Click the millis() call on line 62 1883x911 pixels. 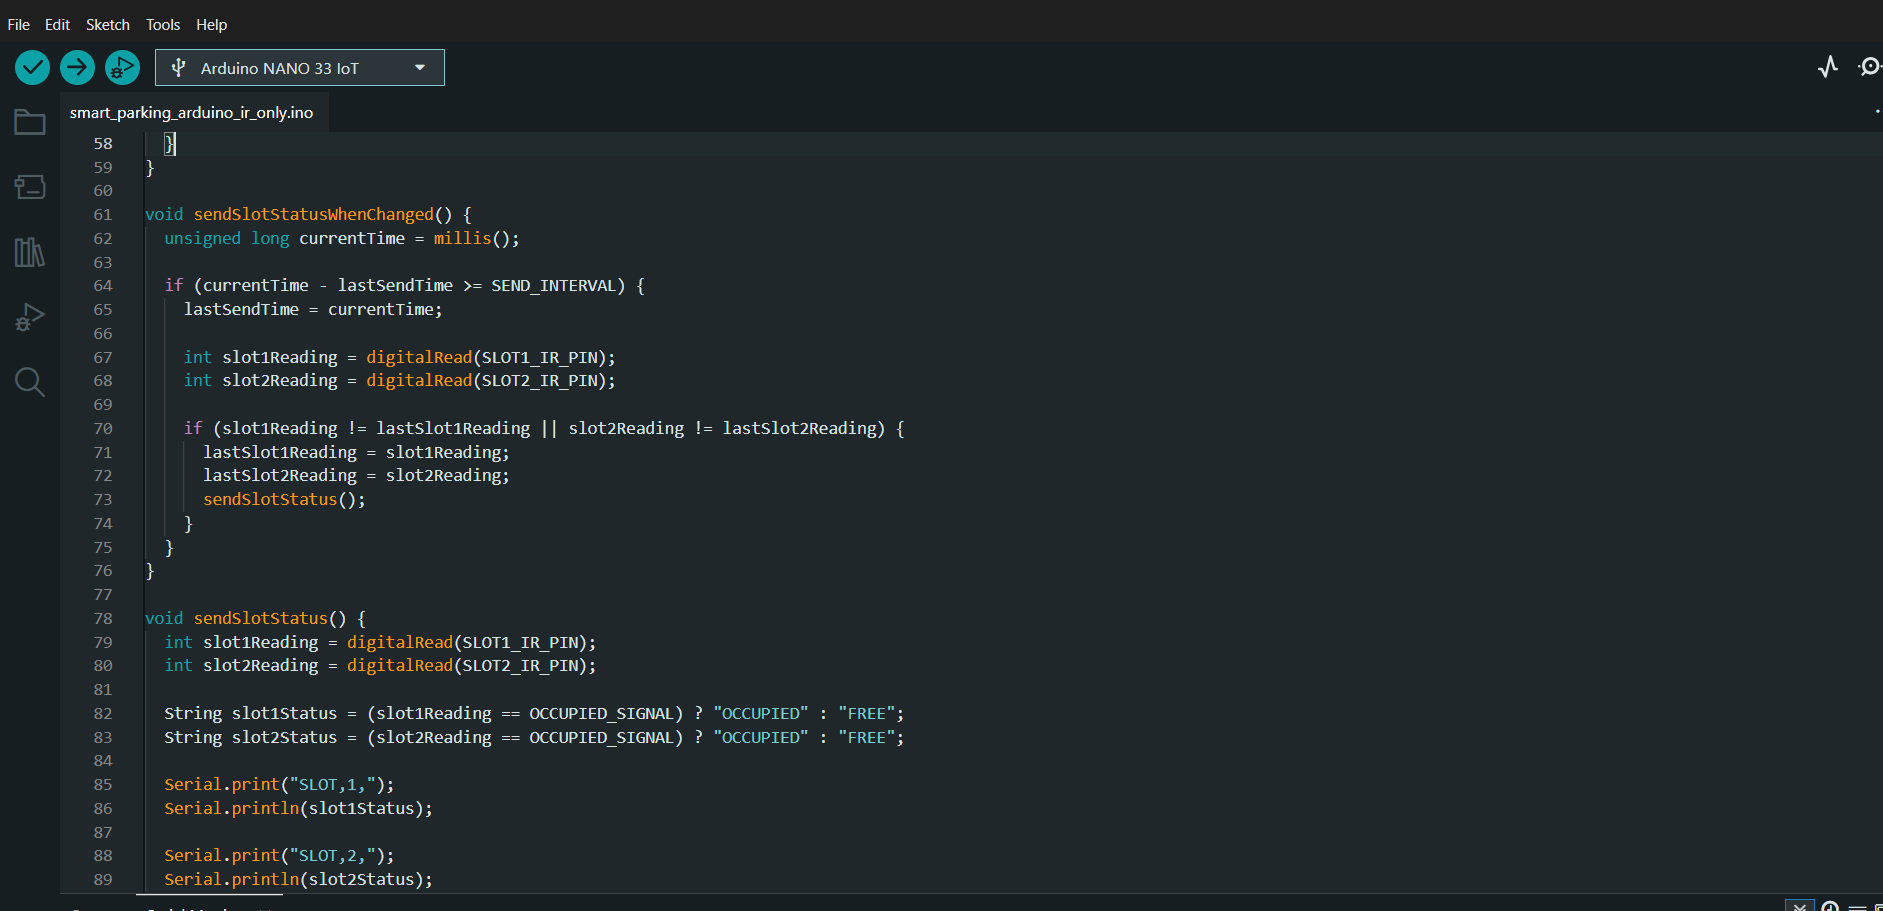[471, 239]
